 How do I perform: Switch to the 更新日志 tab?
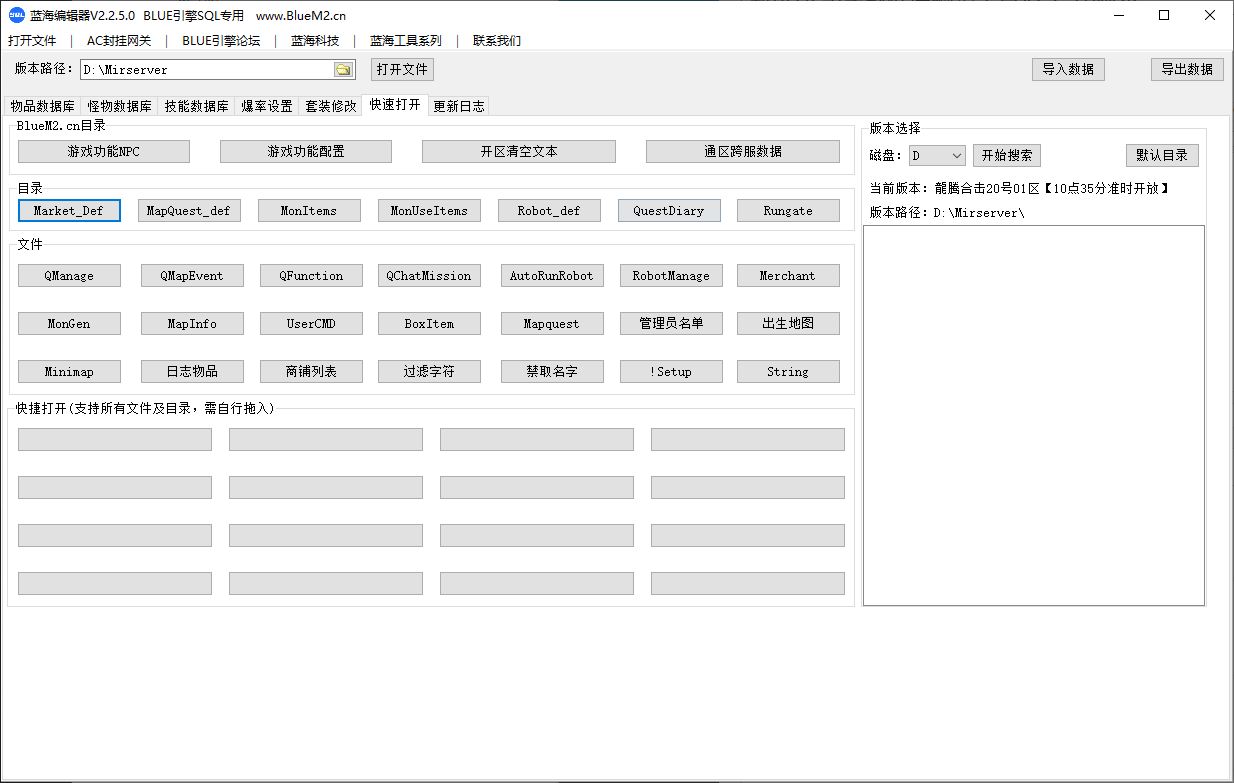459,106
